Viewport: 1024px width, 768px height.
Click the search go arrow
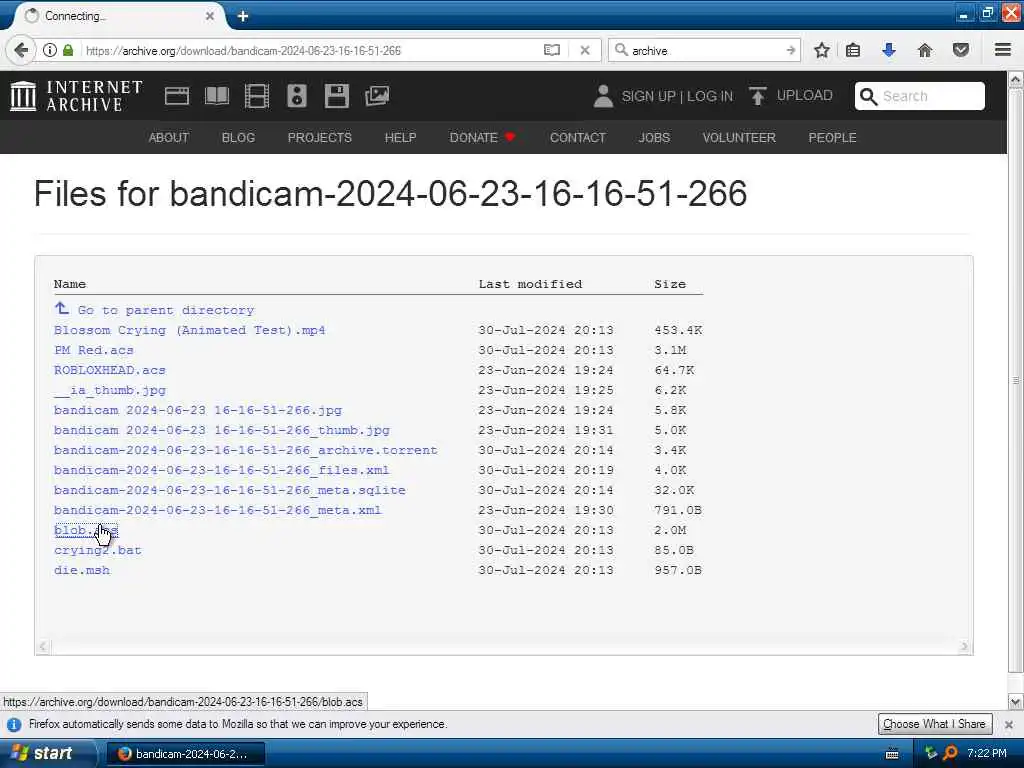point(791,50)
